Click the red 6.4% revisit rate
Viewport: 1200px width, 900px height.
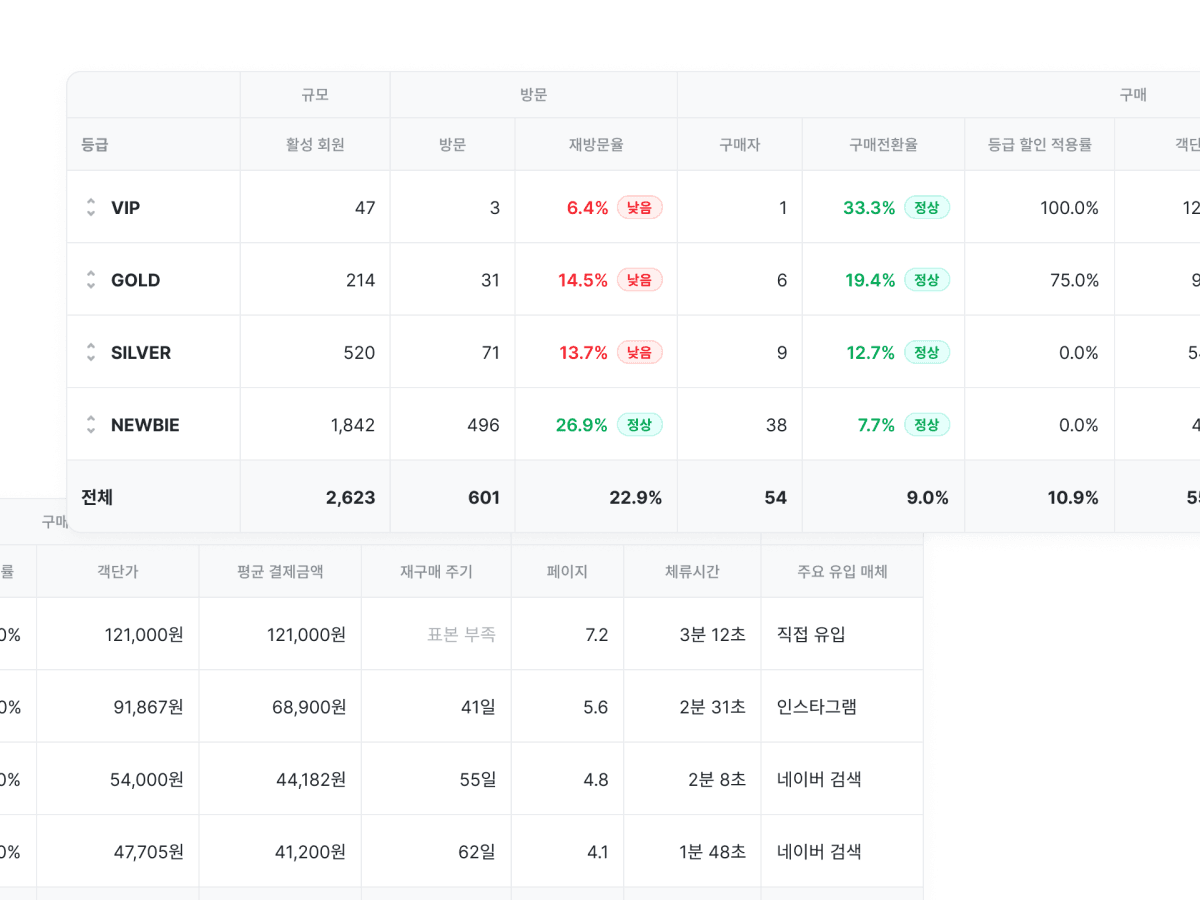pyautogui.click(x=587, y=208)
